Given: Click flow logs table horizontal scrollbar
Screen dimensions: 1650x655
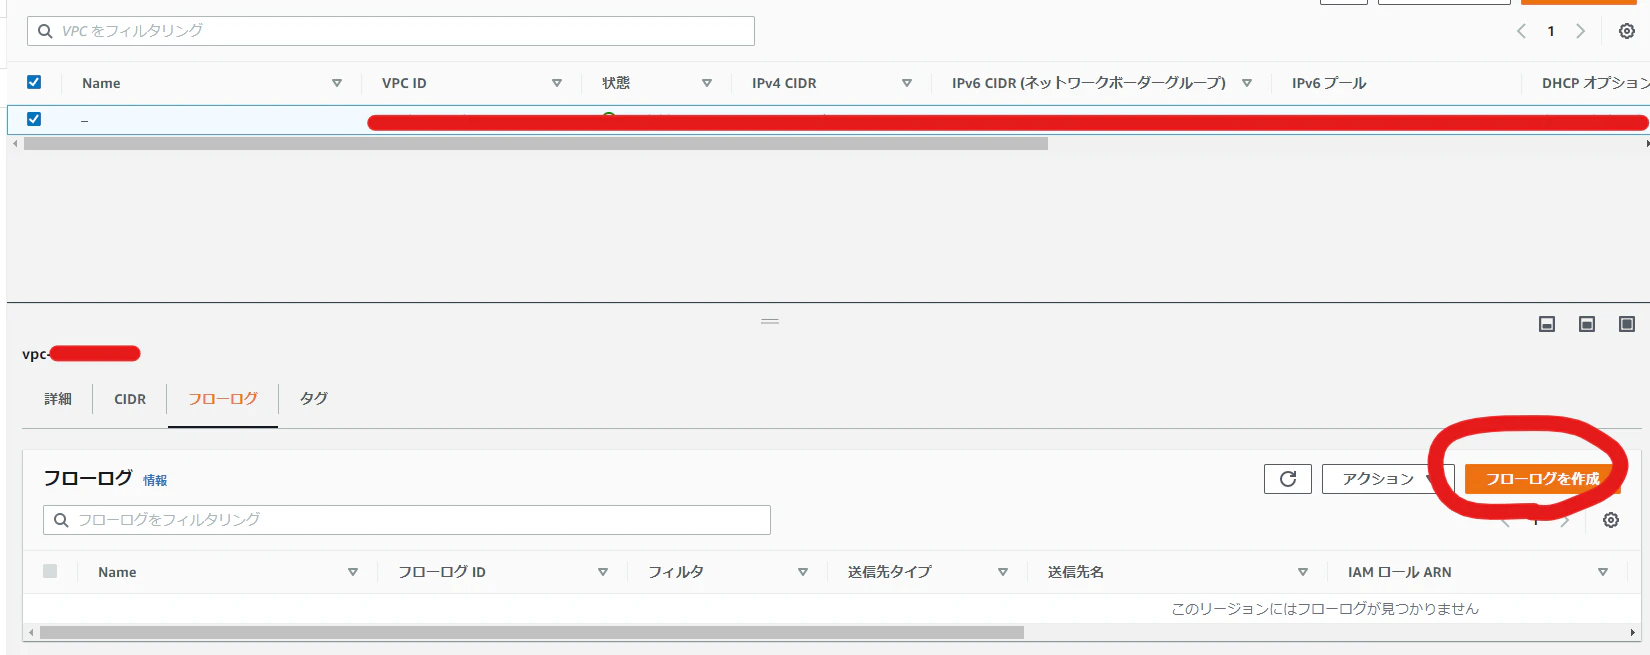Looking at the screenshot, I should [532, 633].
